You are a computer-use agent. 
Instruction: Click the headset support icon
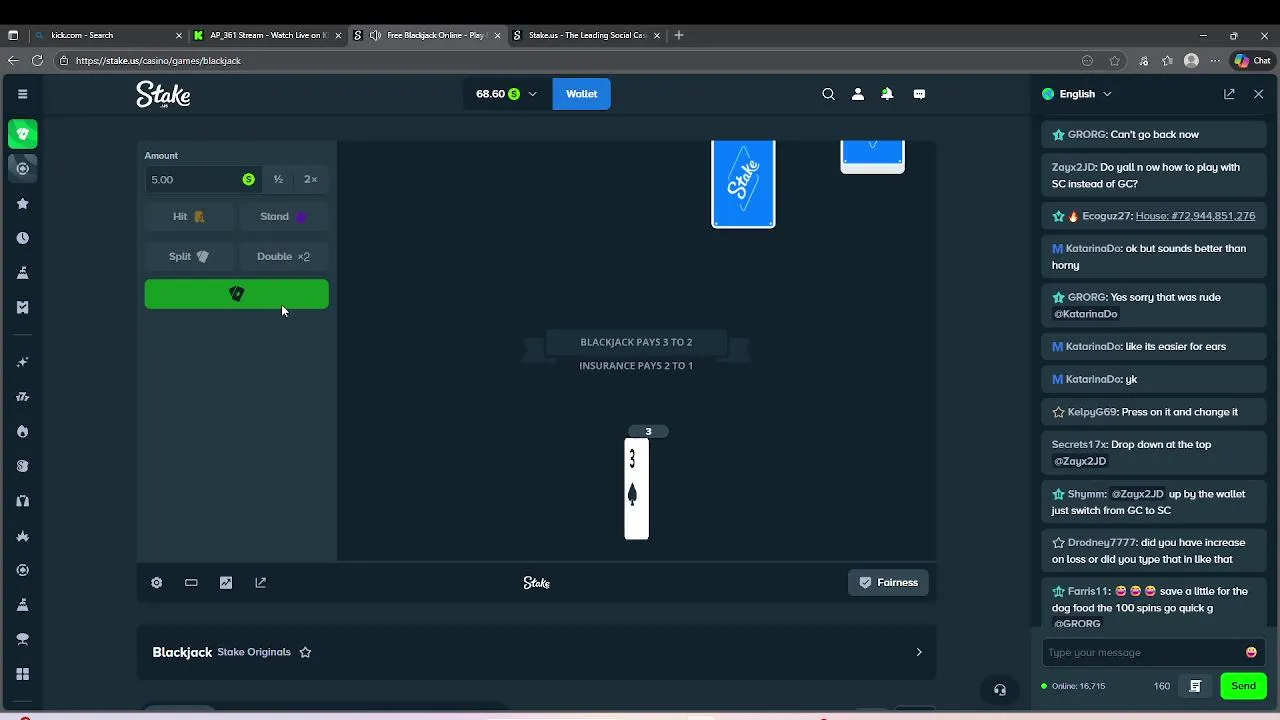coord(999,690)
